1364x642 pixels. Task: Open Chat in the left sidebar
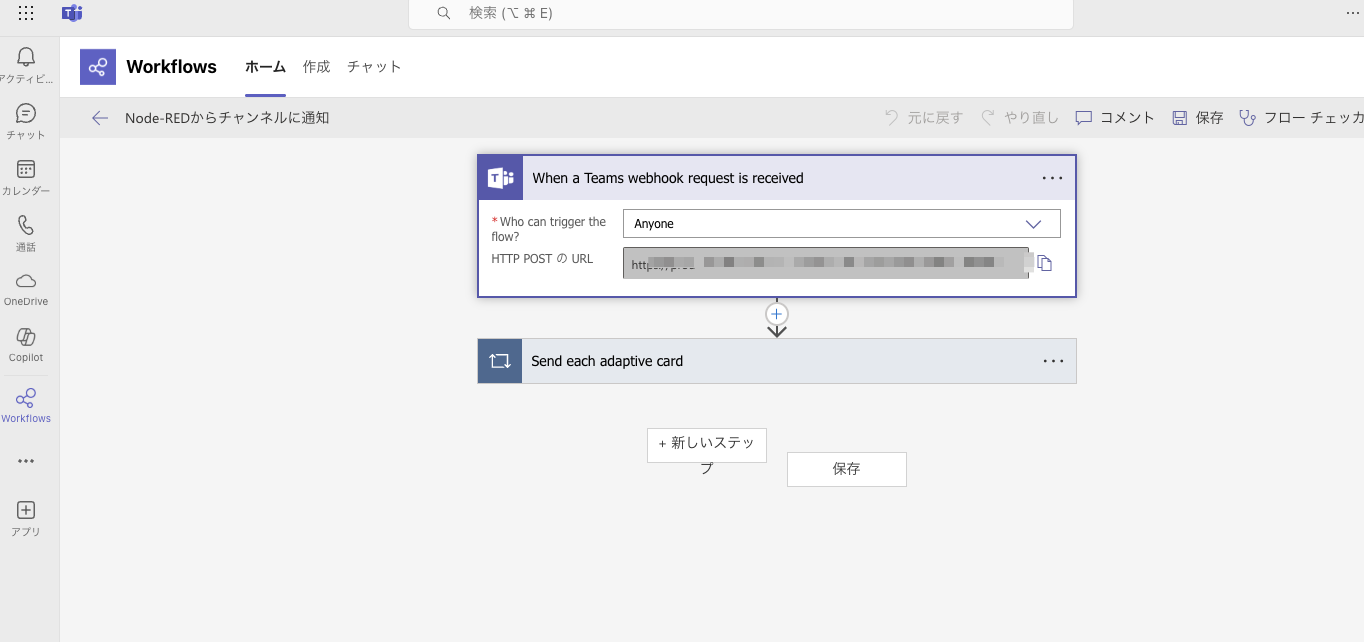tap(26, 121)
